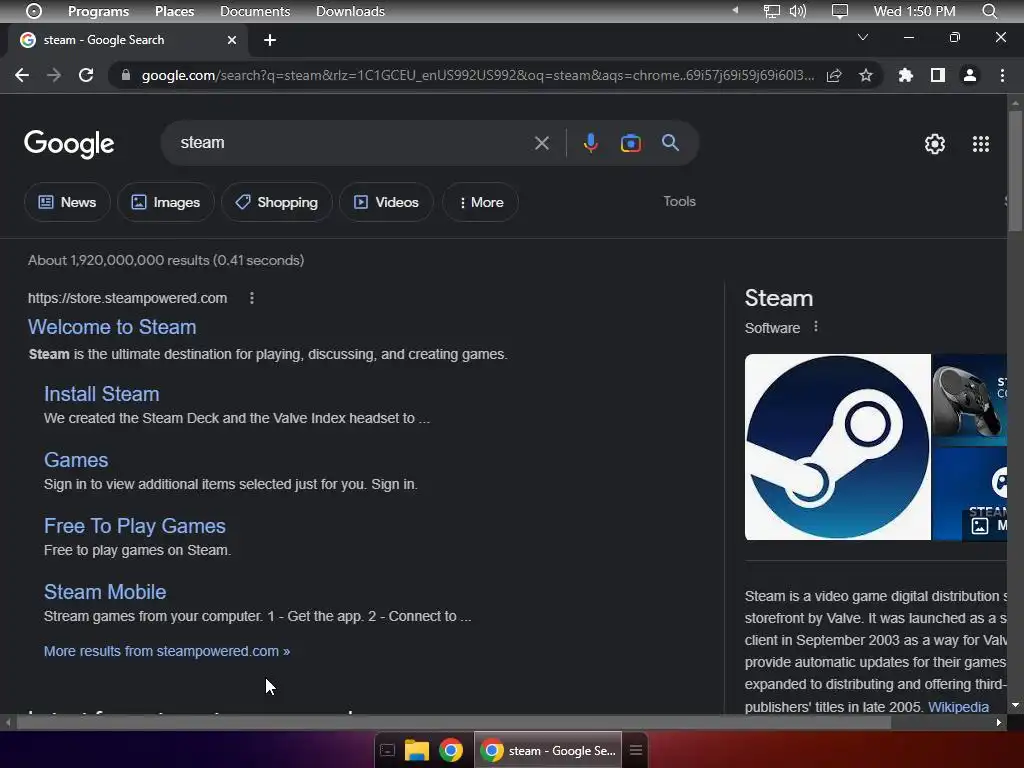Image resolution: width=1024 pixels, height=768 pixels.
Task: Launch Chrome from the taskbar launcher
Action: pos(451,750)
